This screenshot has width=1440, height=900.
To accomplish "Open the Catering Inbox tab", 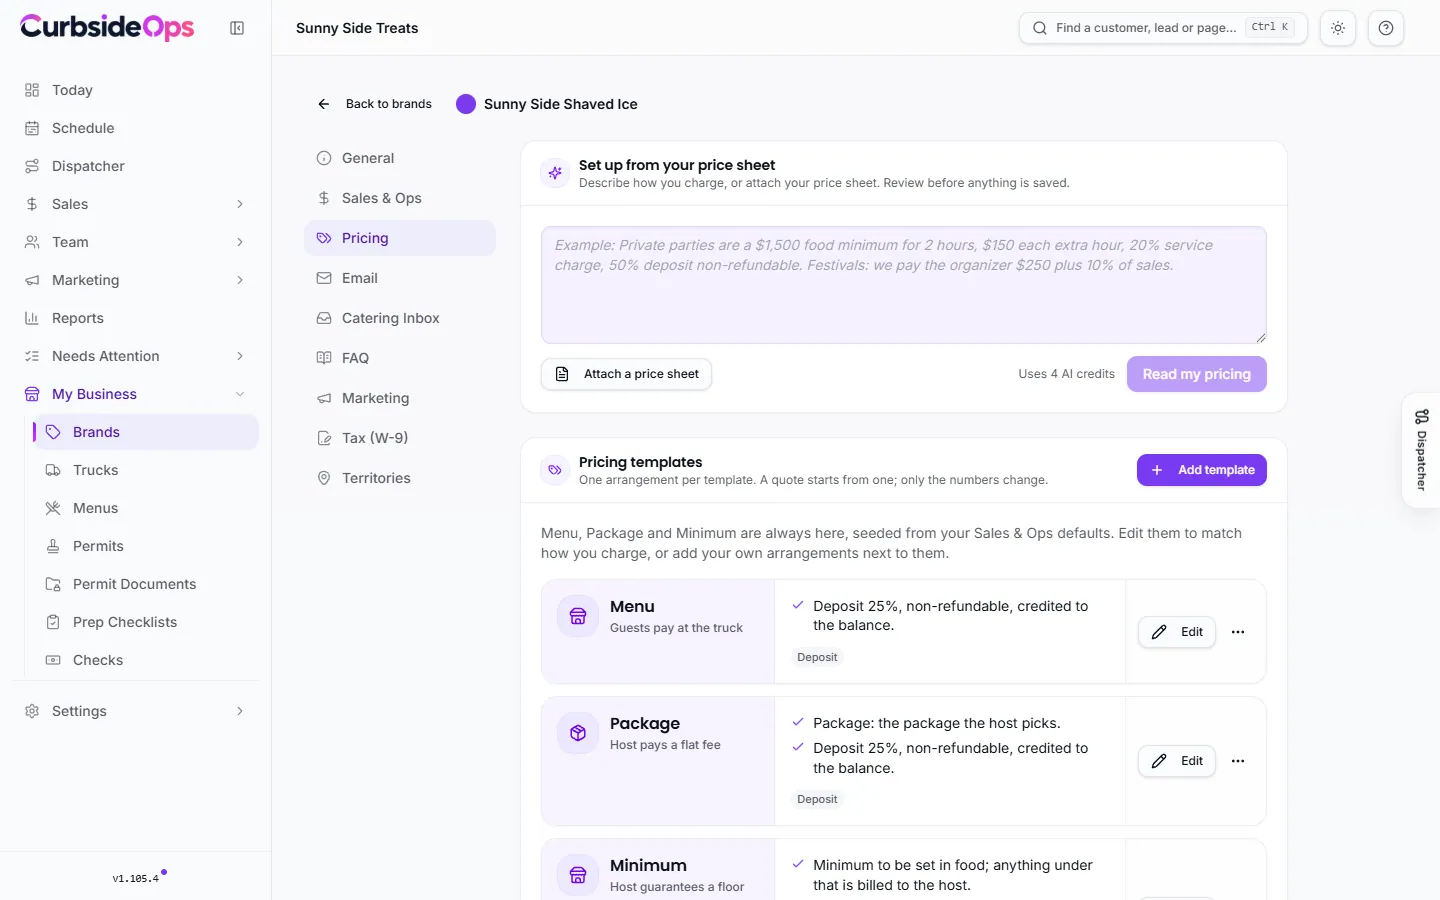I will [400, 318].
